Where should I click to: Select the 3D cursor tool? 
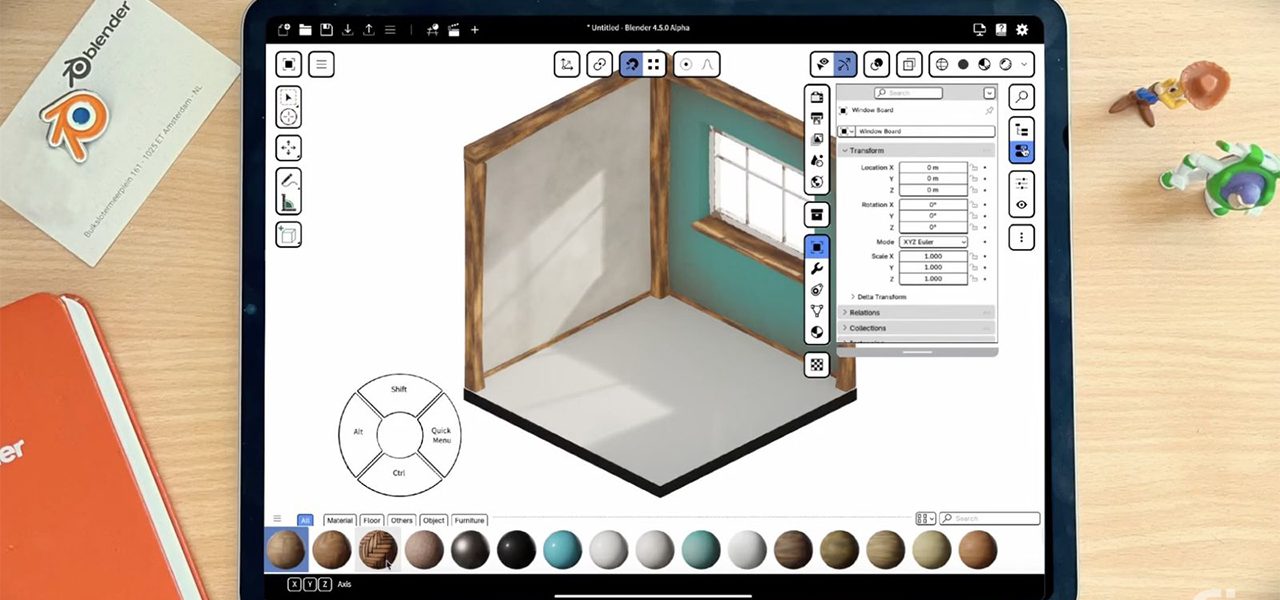click(x=289, y=117)
